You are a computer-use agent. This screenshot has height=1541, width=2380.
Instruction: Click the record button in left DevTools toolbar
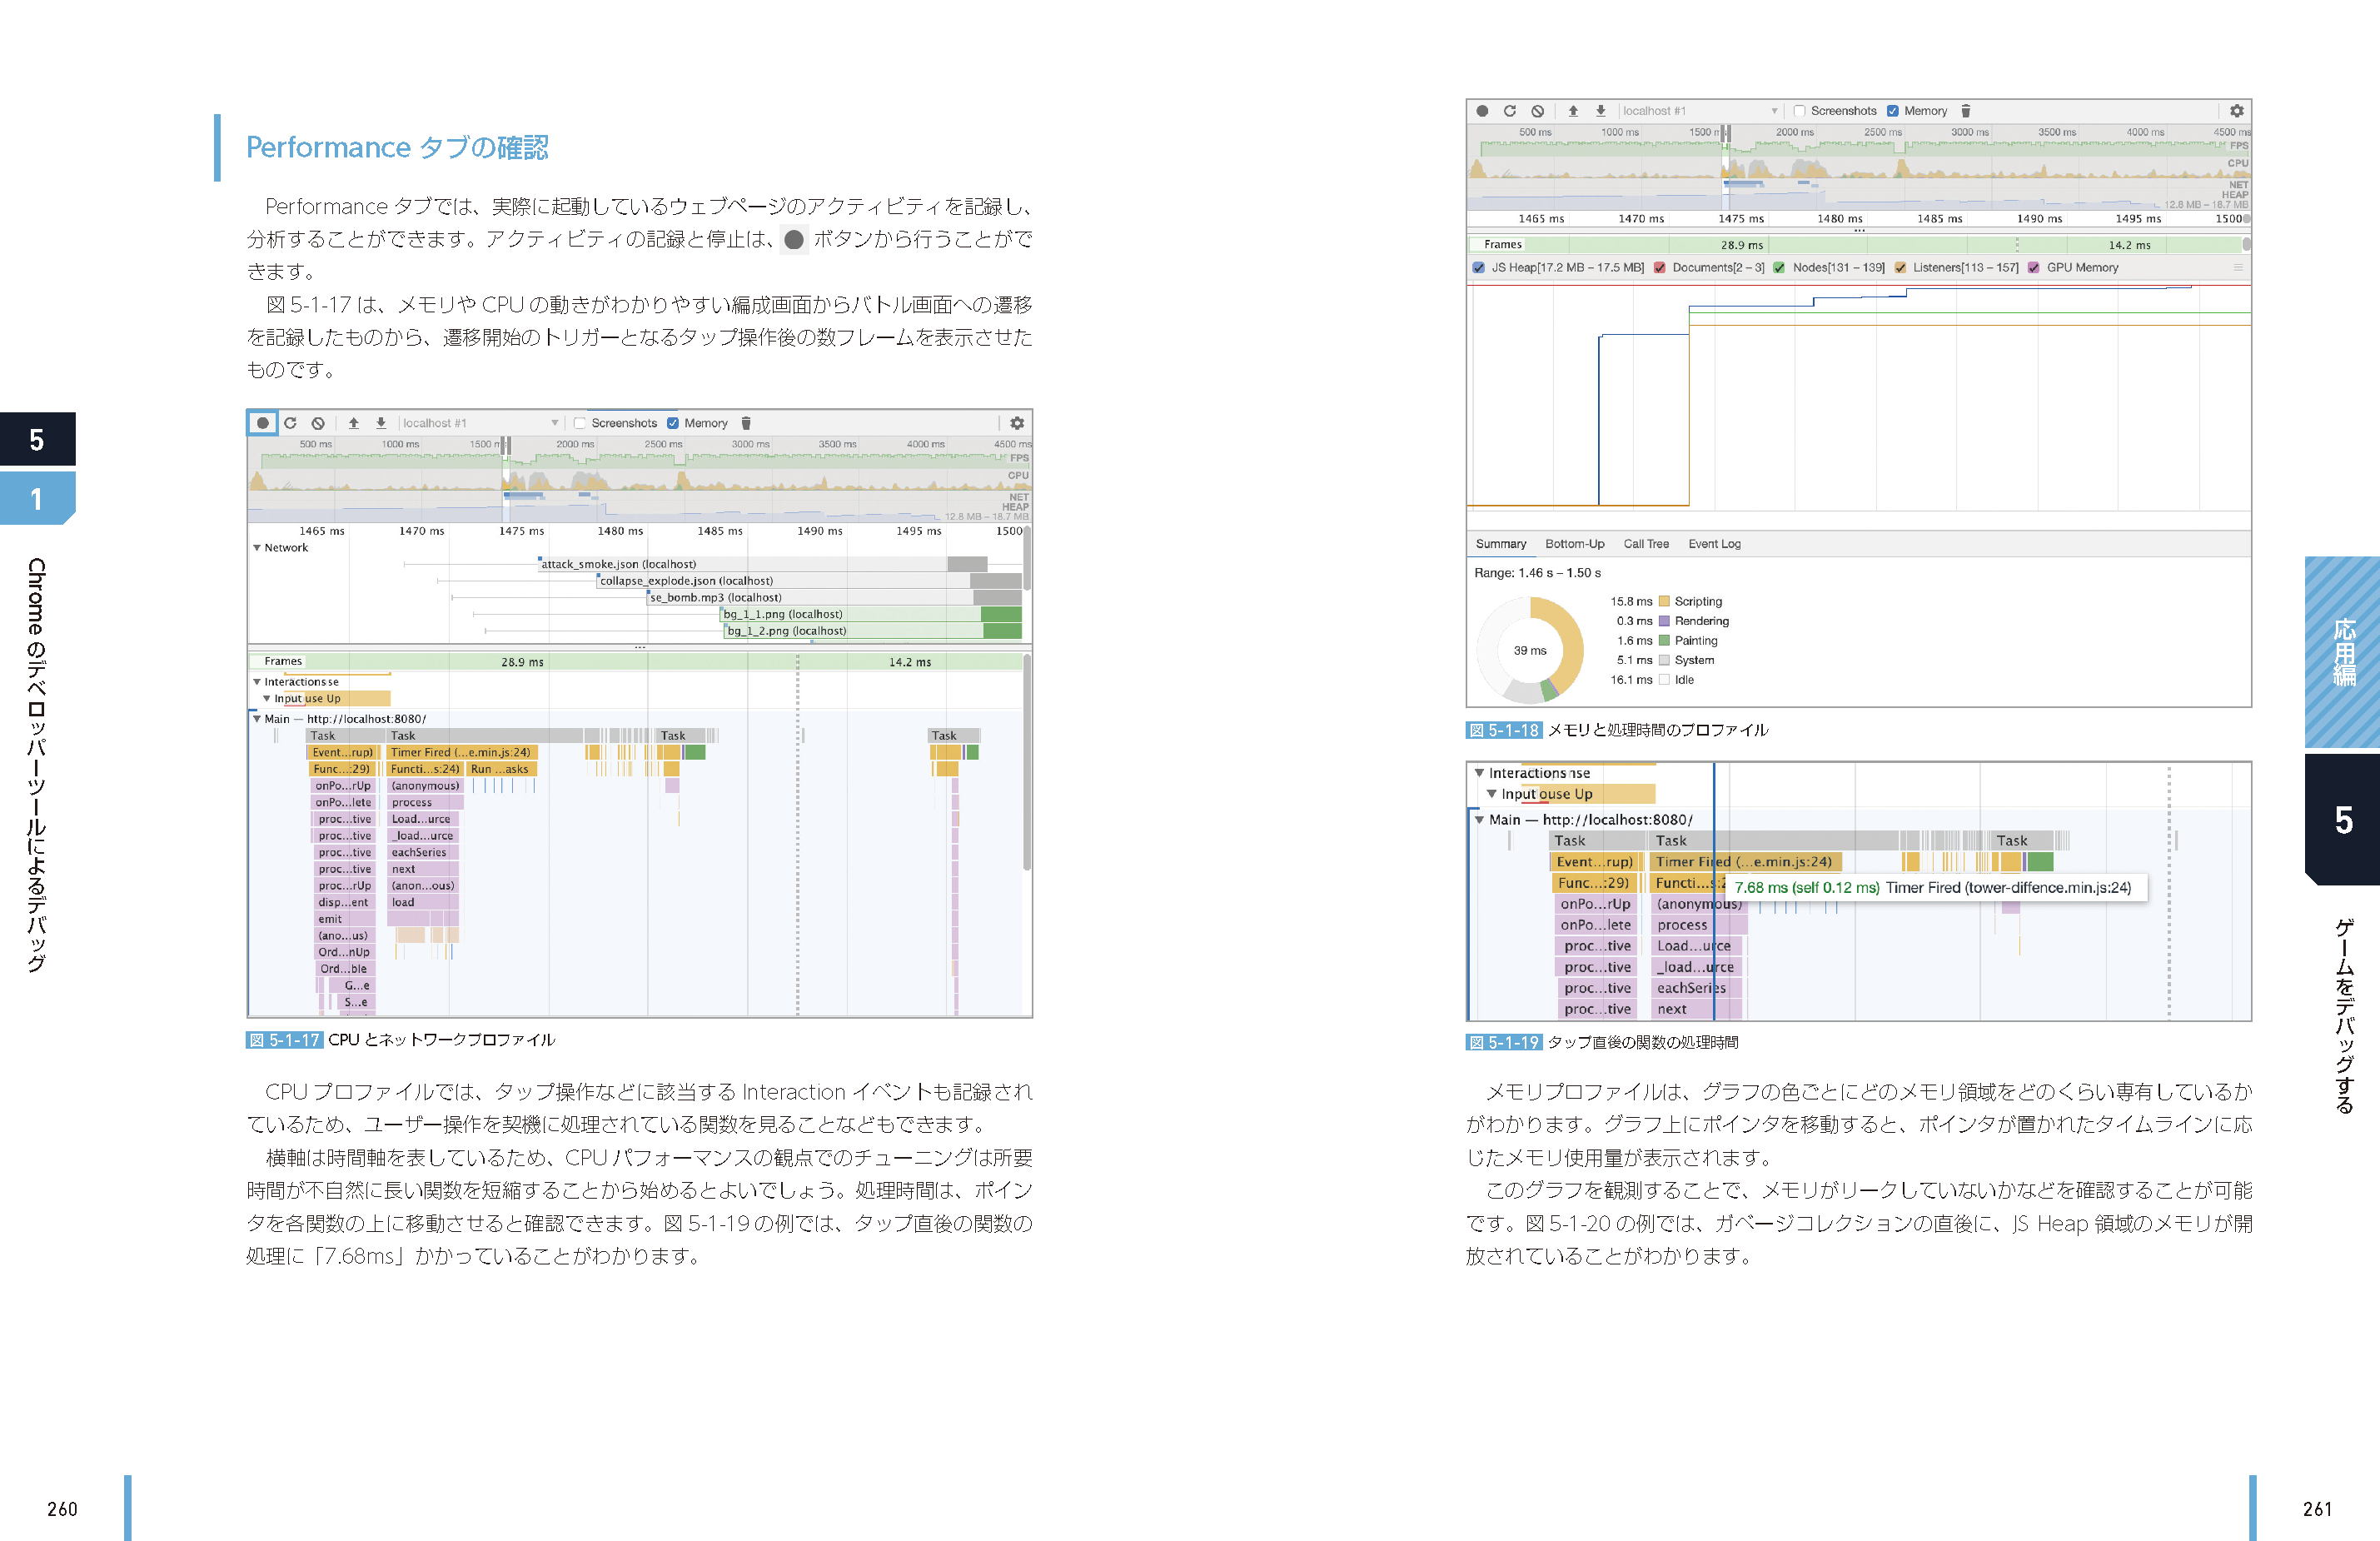click(x=262, y=423)
